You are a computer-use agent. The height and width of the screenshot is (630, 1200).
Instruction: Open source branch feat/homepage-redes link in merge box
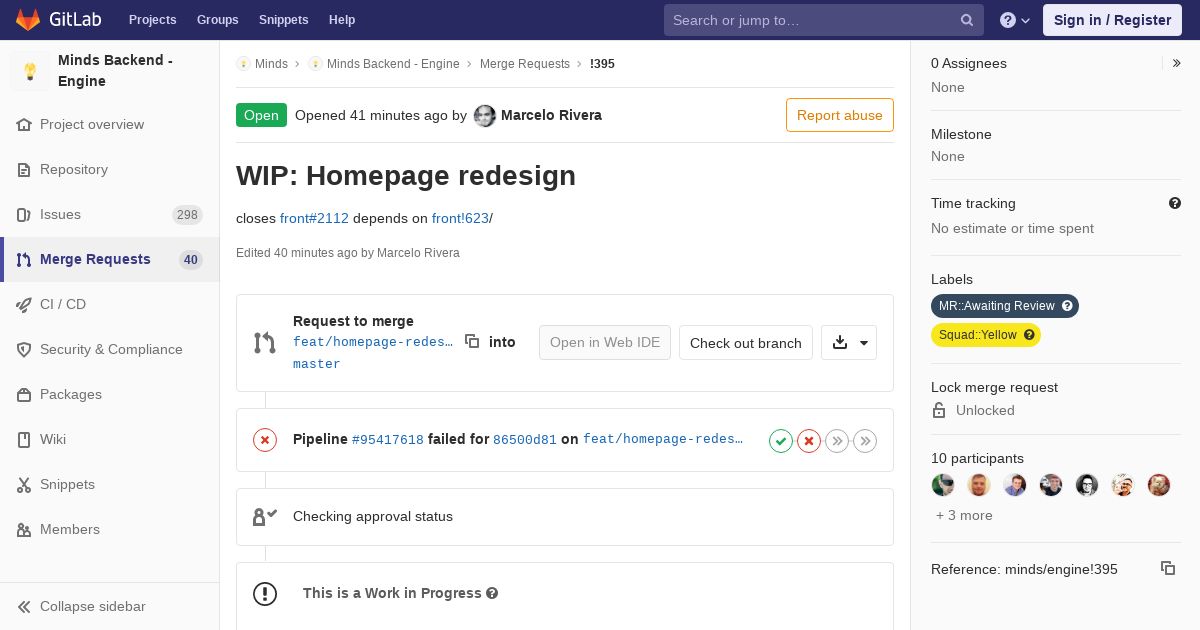(373, 342)
